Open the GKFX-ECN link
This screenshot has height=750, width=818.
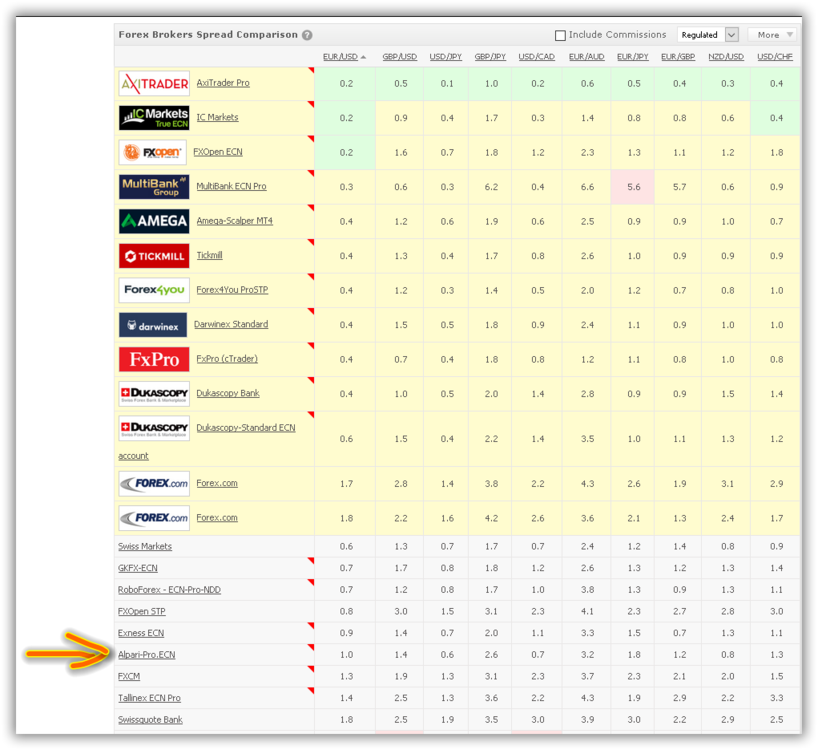[137, 568]
